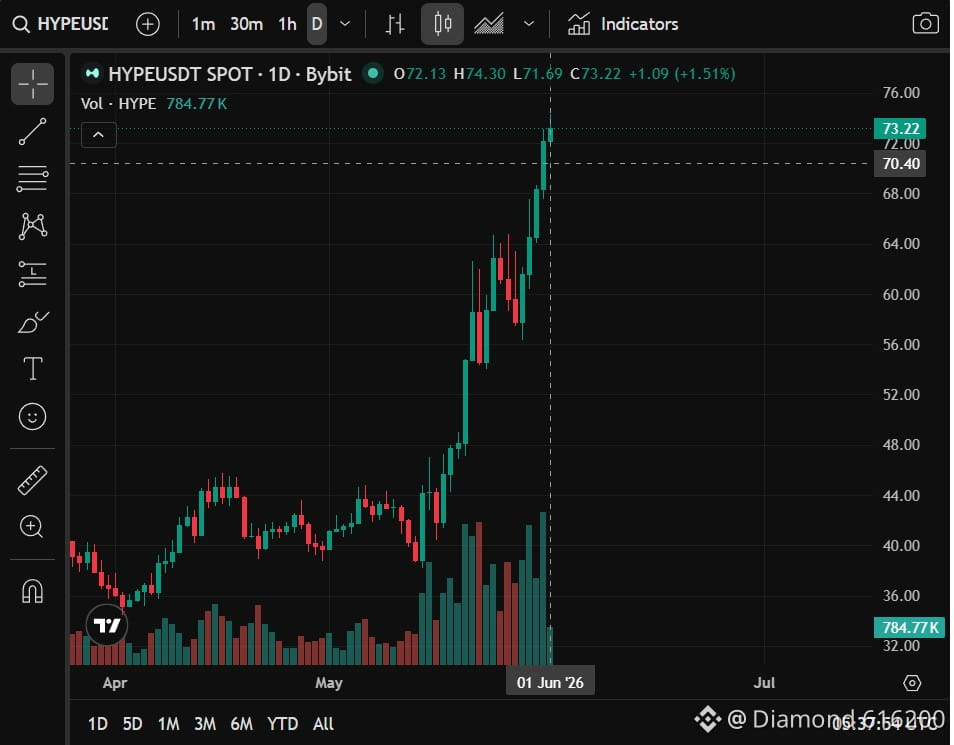Select the ruler measure tool
This screenshot has height=745, width=954.
point(32,480)
